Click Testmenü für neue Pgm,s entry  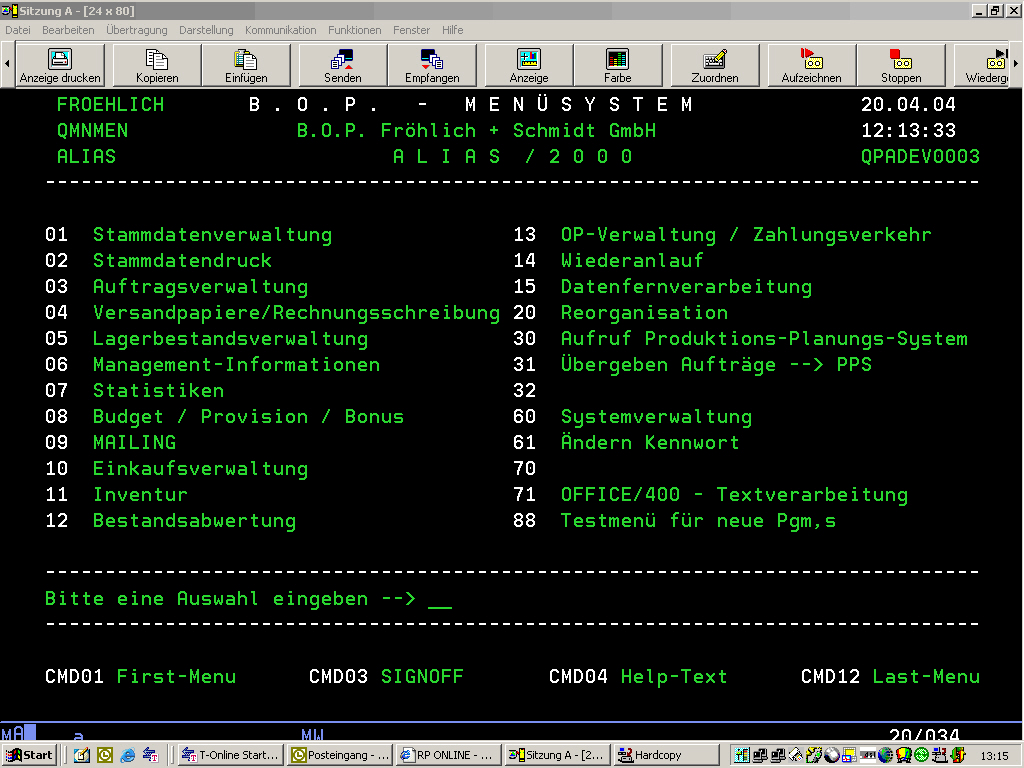[x=698, y=520]
